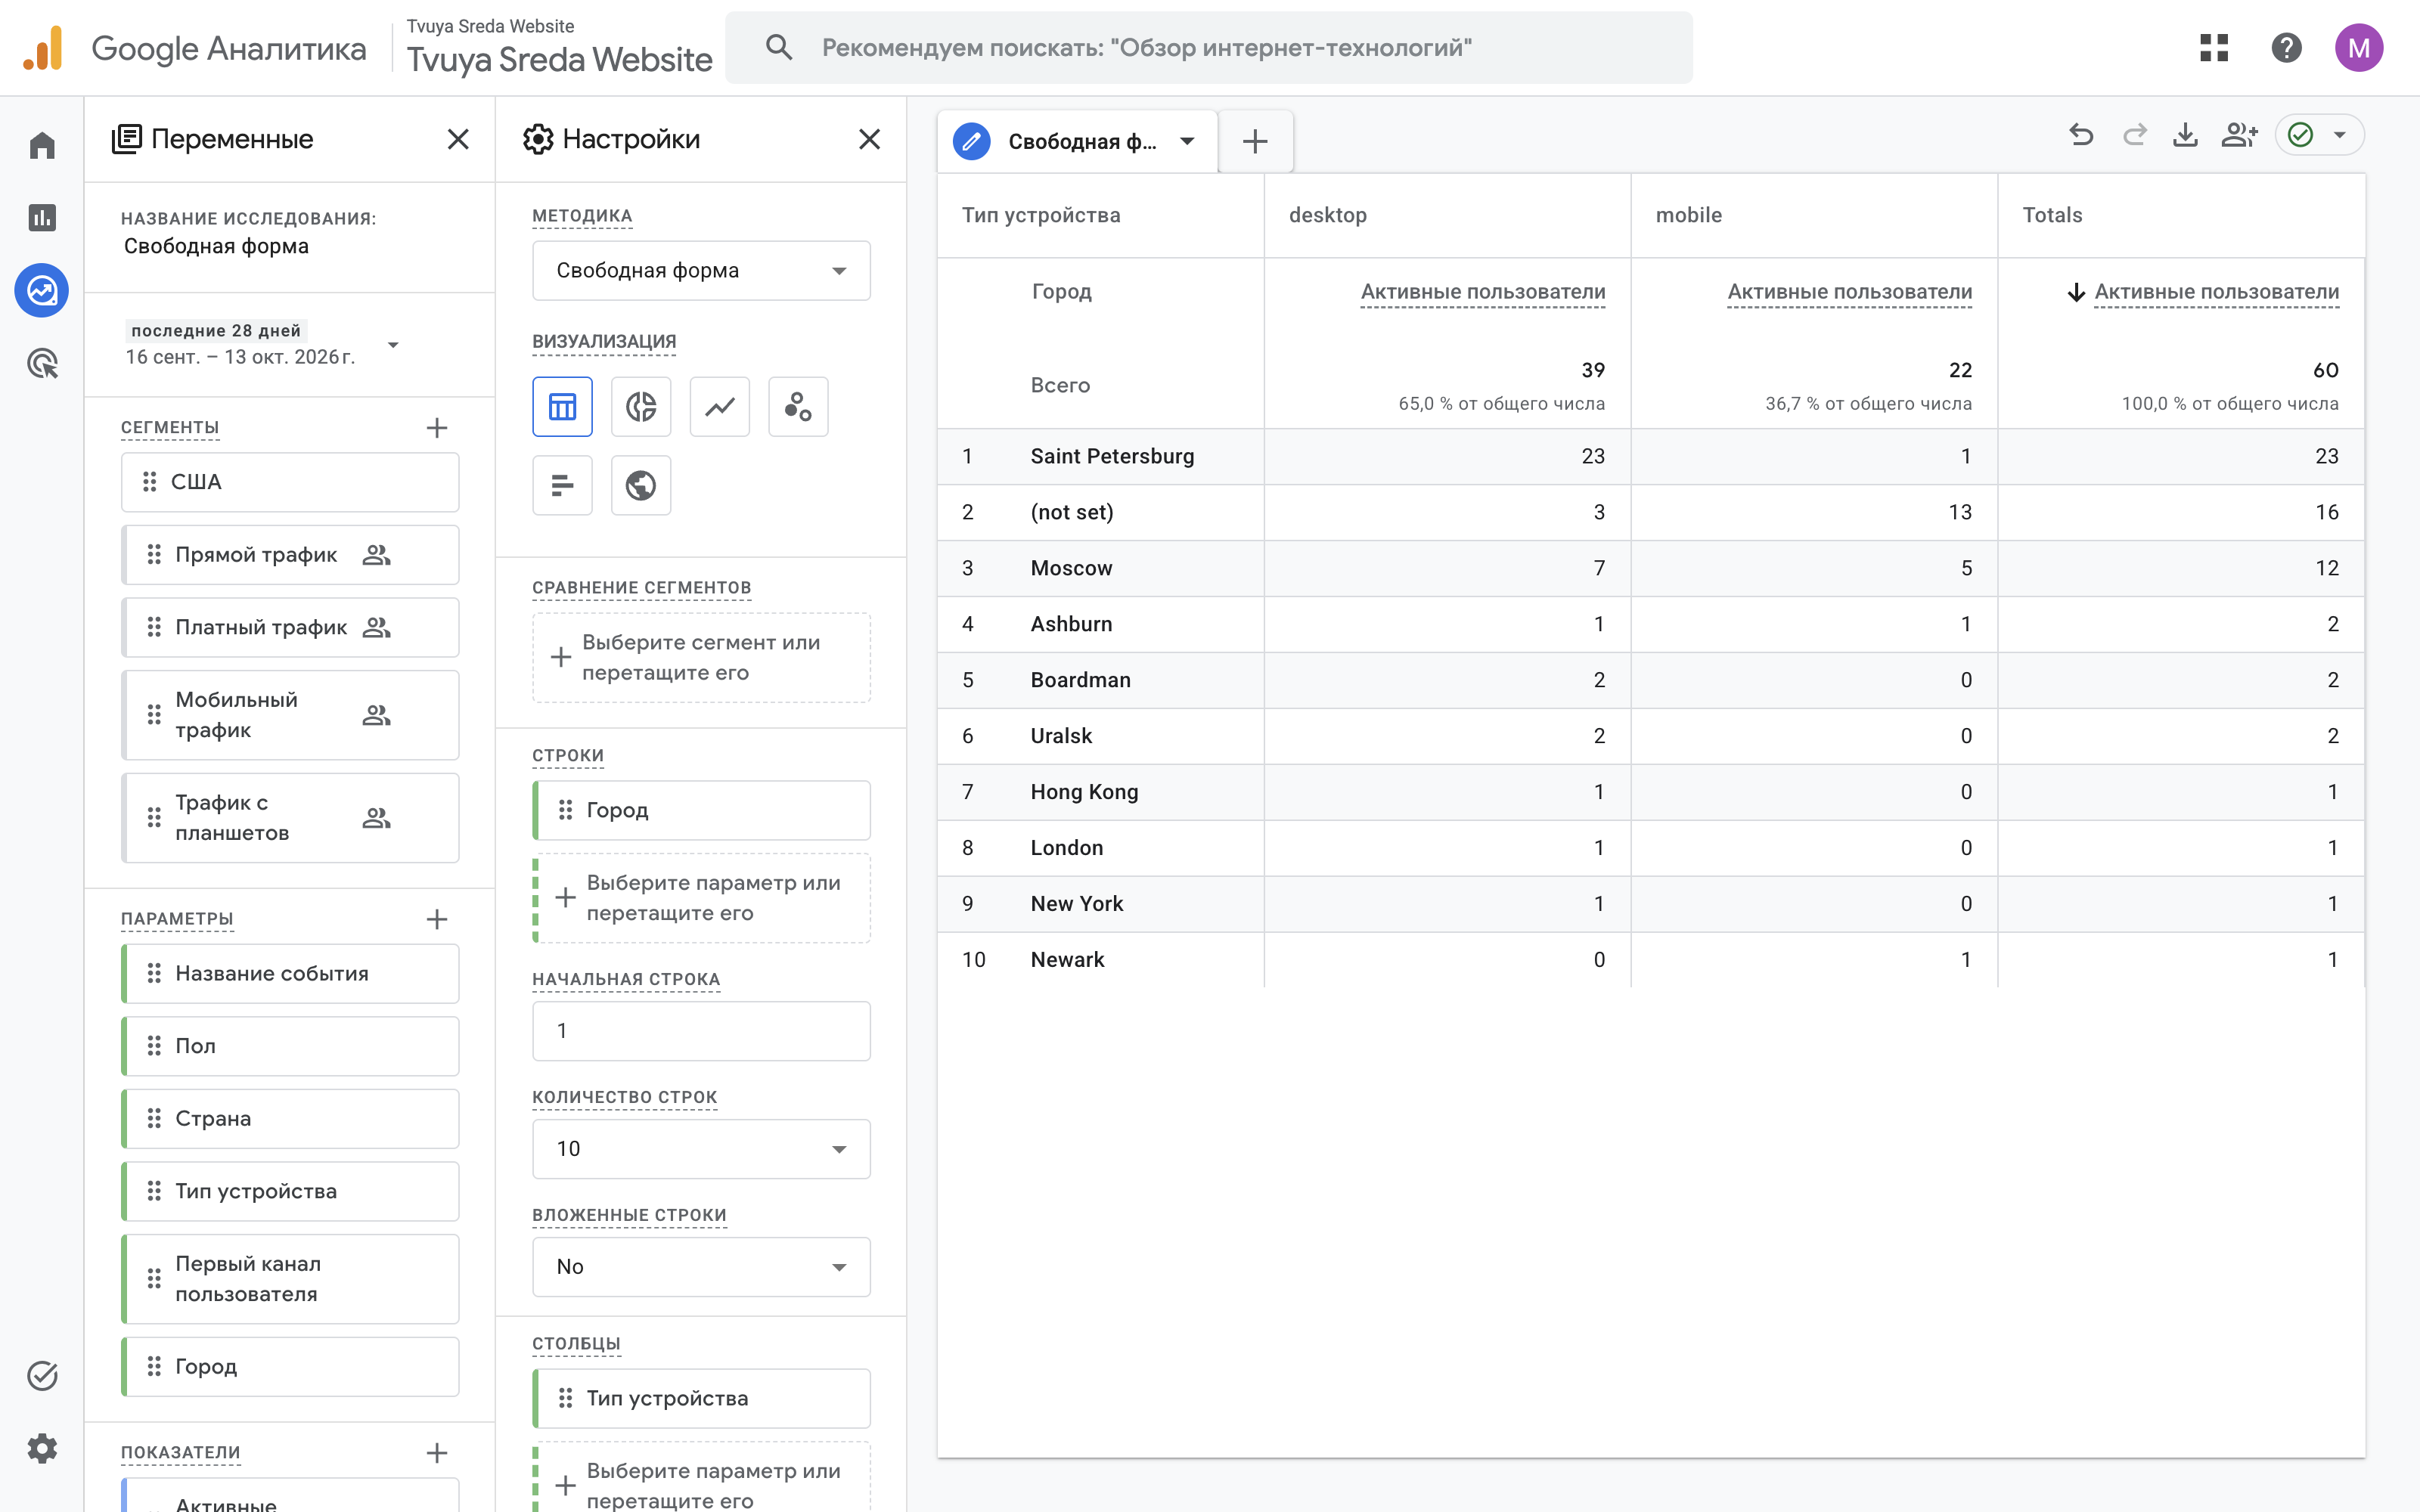Select the geo map visualization icon

point(641,486)
